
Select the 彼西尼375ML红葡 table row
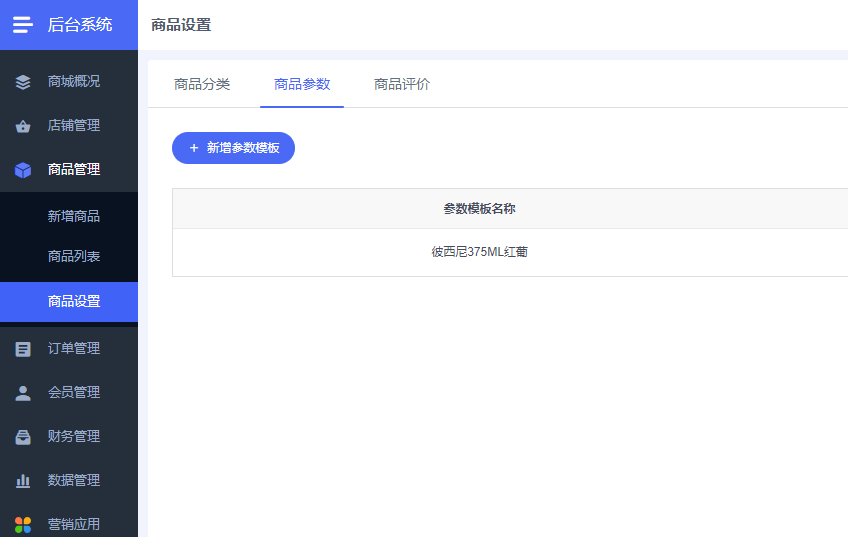(x=479, y=252)
